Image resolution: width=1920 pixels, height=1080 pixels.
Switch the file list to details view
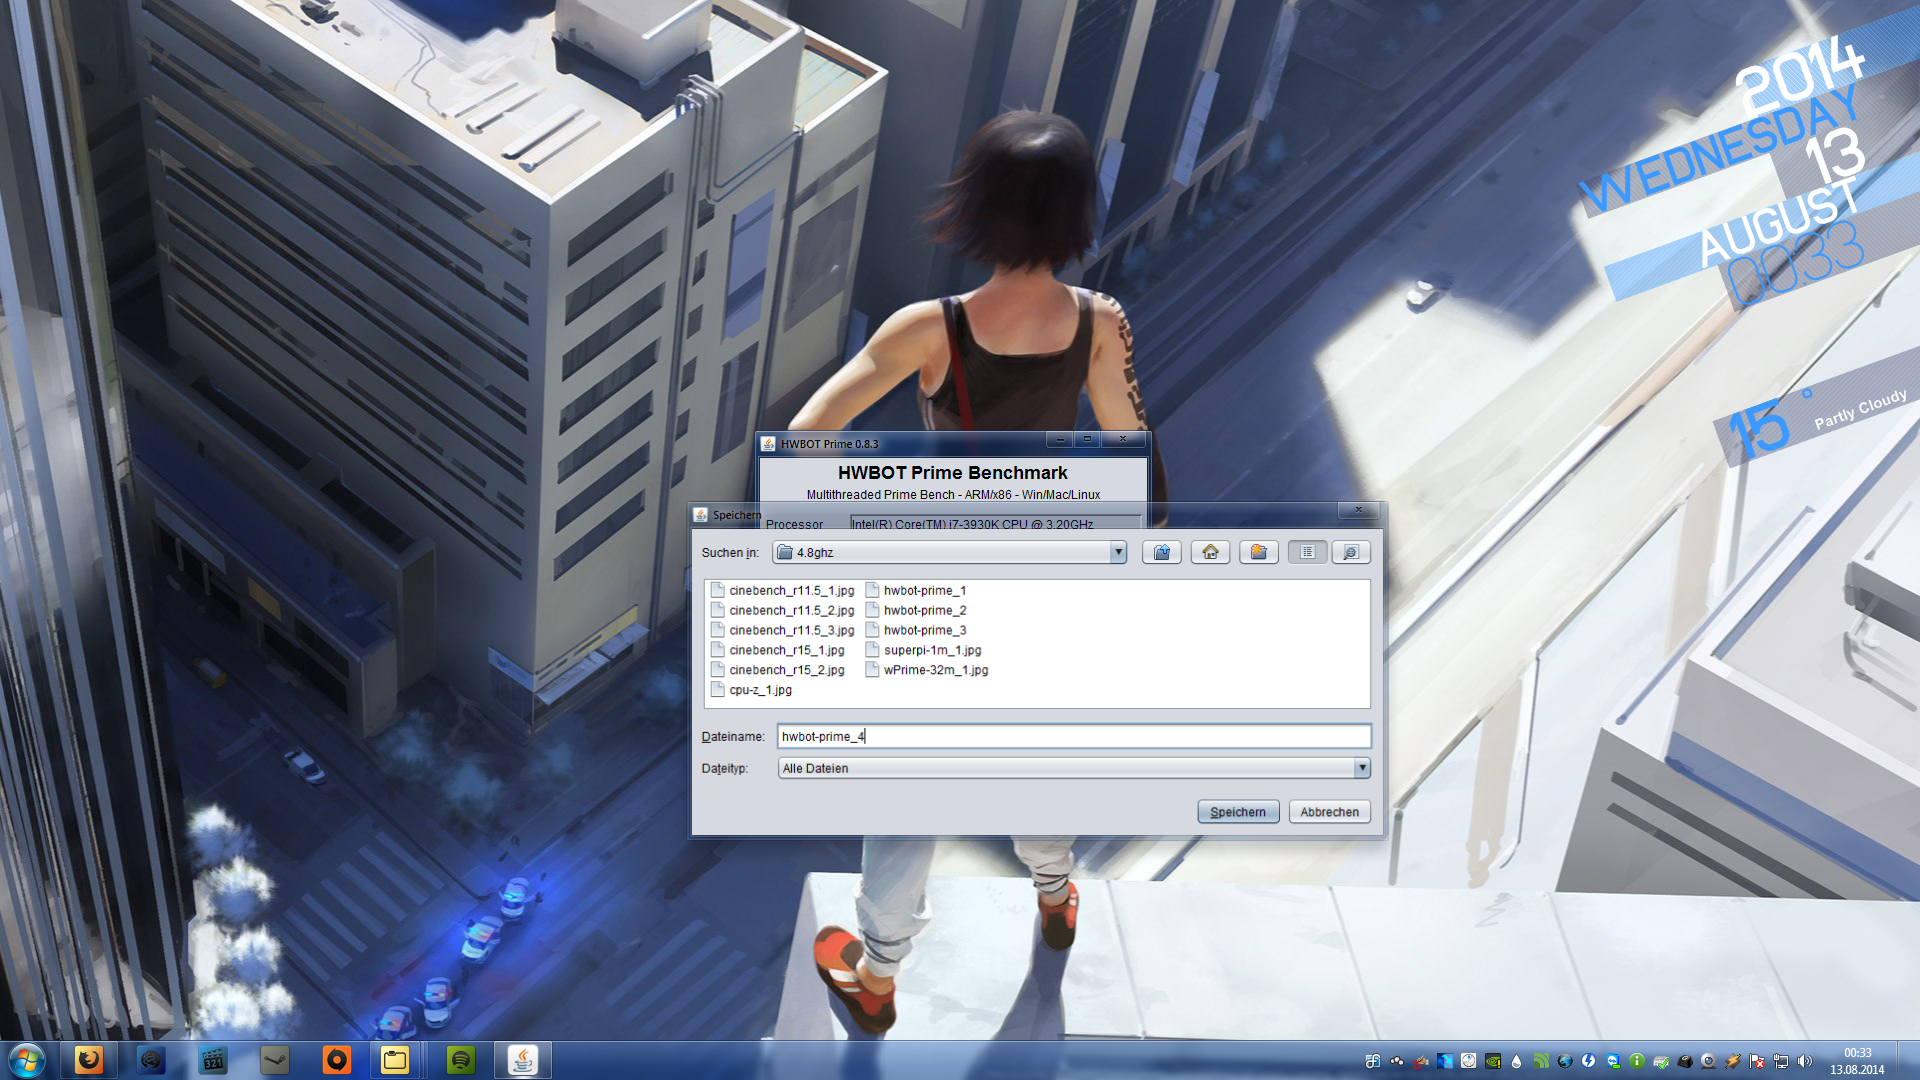1351,552
